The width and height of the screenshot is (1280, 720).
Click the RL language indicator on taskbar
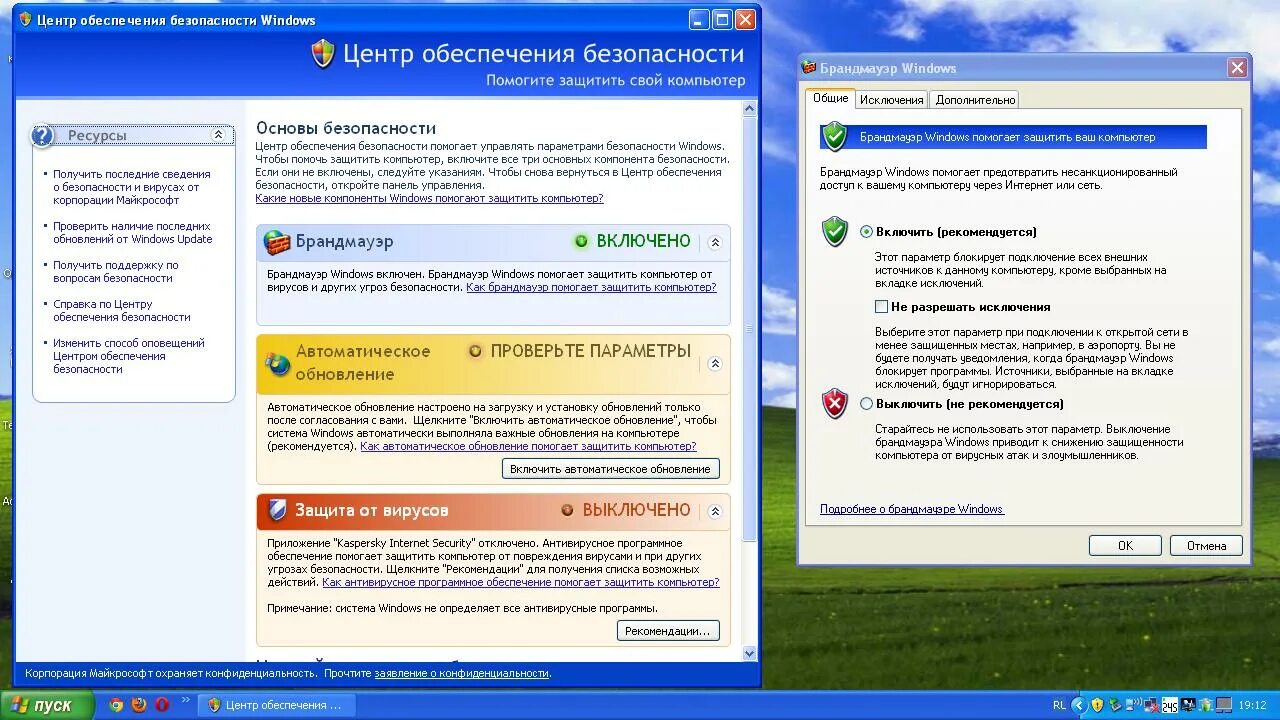click(1059, 705)
